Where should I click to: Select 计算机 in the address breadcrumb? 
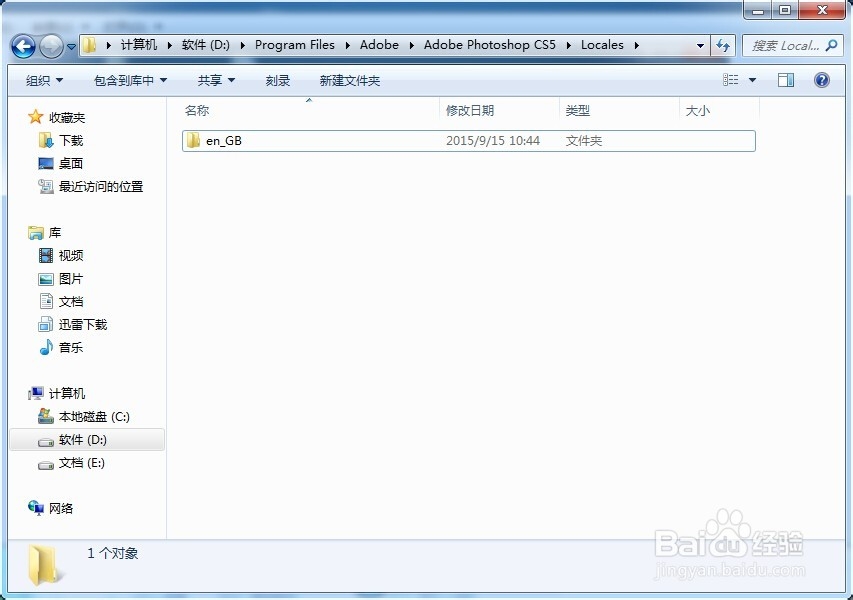point(139,45)
